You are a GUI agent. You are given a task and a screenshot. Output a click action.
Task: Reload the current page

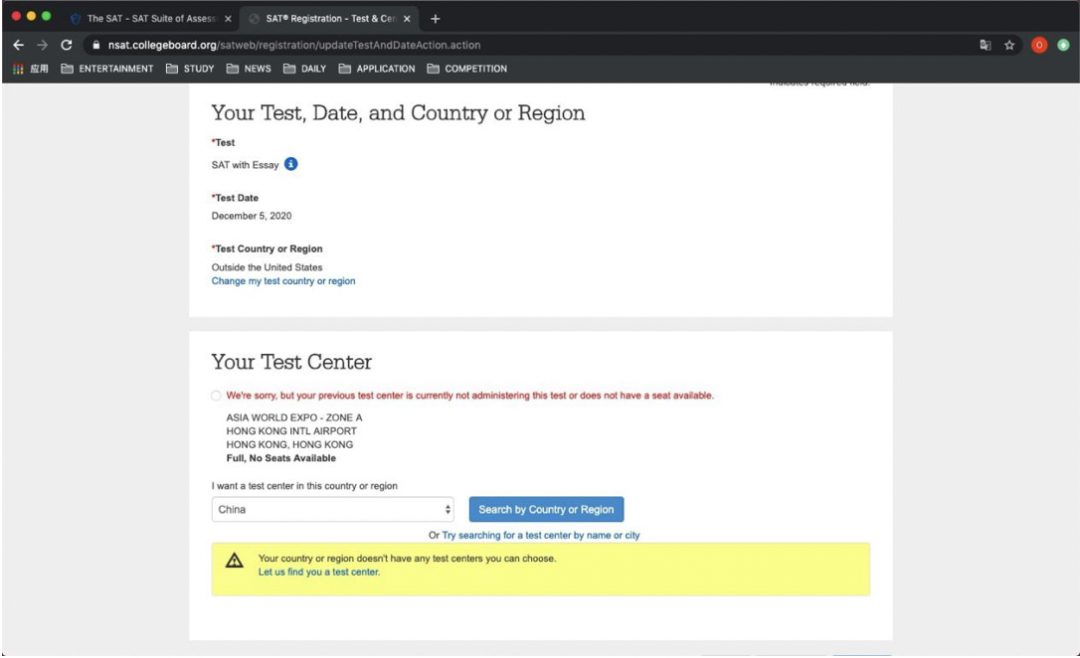(66, 45)
